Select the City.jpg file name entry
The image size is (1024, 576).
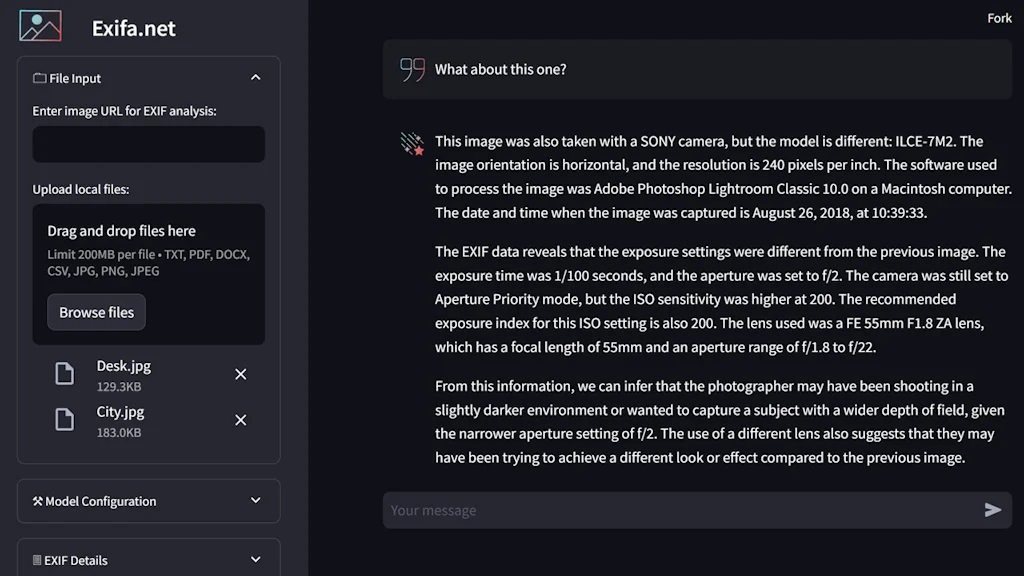(x=120, y=412)
